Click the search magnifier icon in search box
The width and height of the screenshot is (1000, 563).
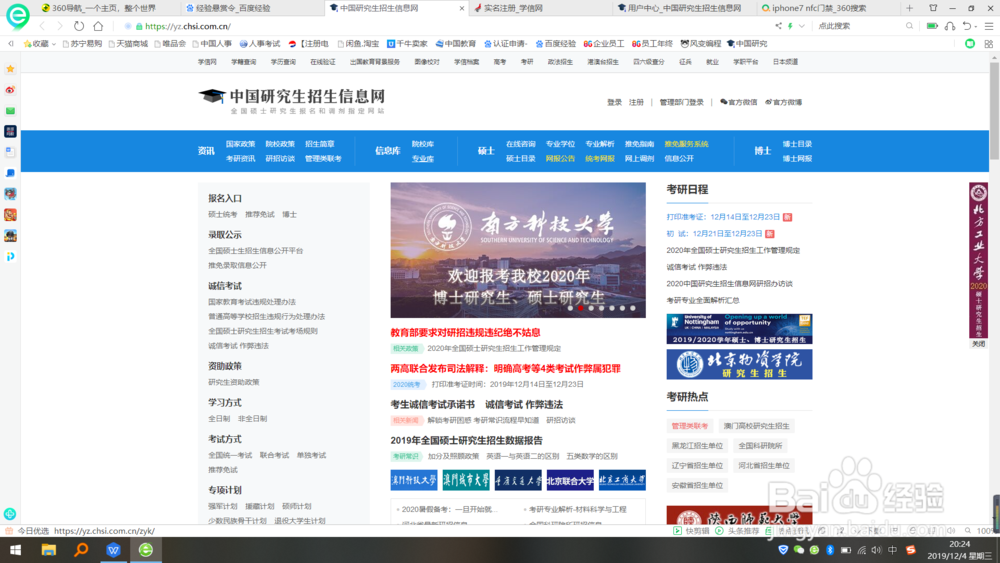tap(909, 26)
